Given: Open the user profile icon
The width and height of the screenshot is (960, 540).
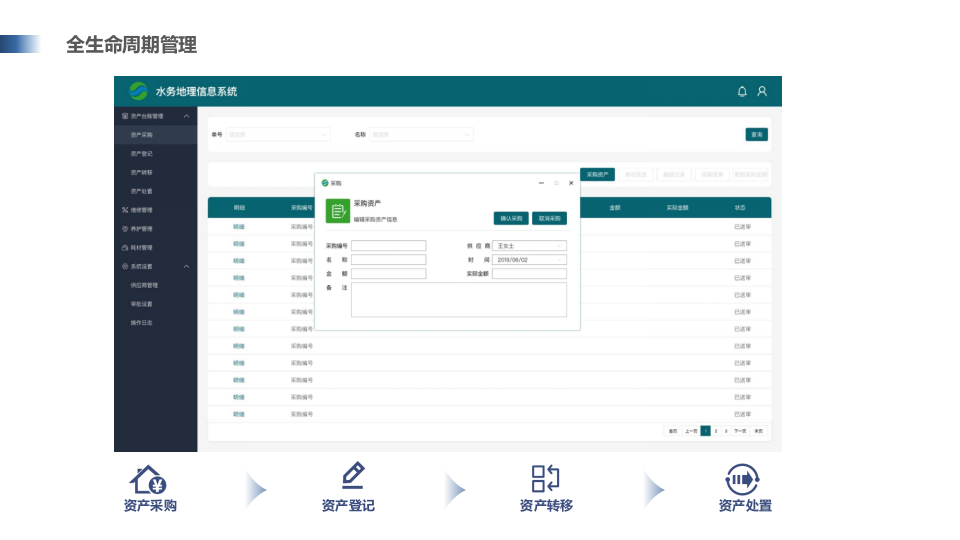Looking at the screenshot, I should pyautogui.click(x=762, y=91).
